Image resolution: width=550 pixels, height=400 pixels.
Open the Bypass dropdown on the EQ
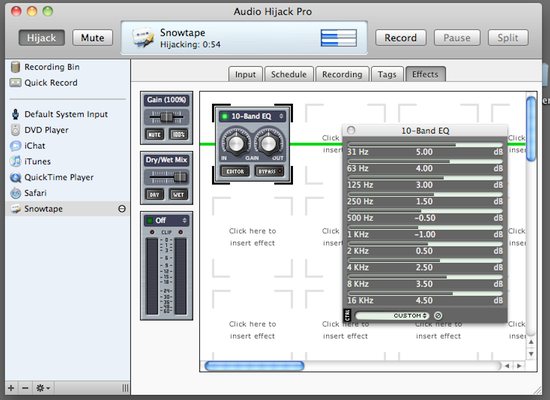(269, 171)
